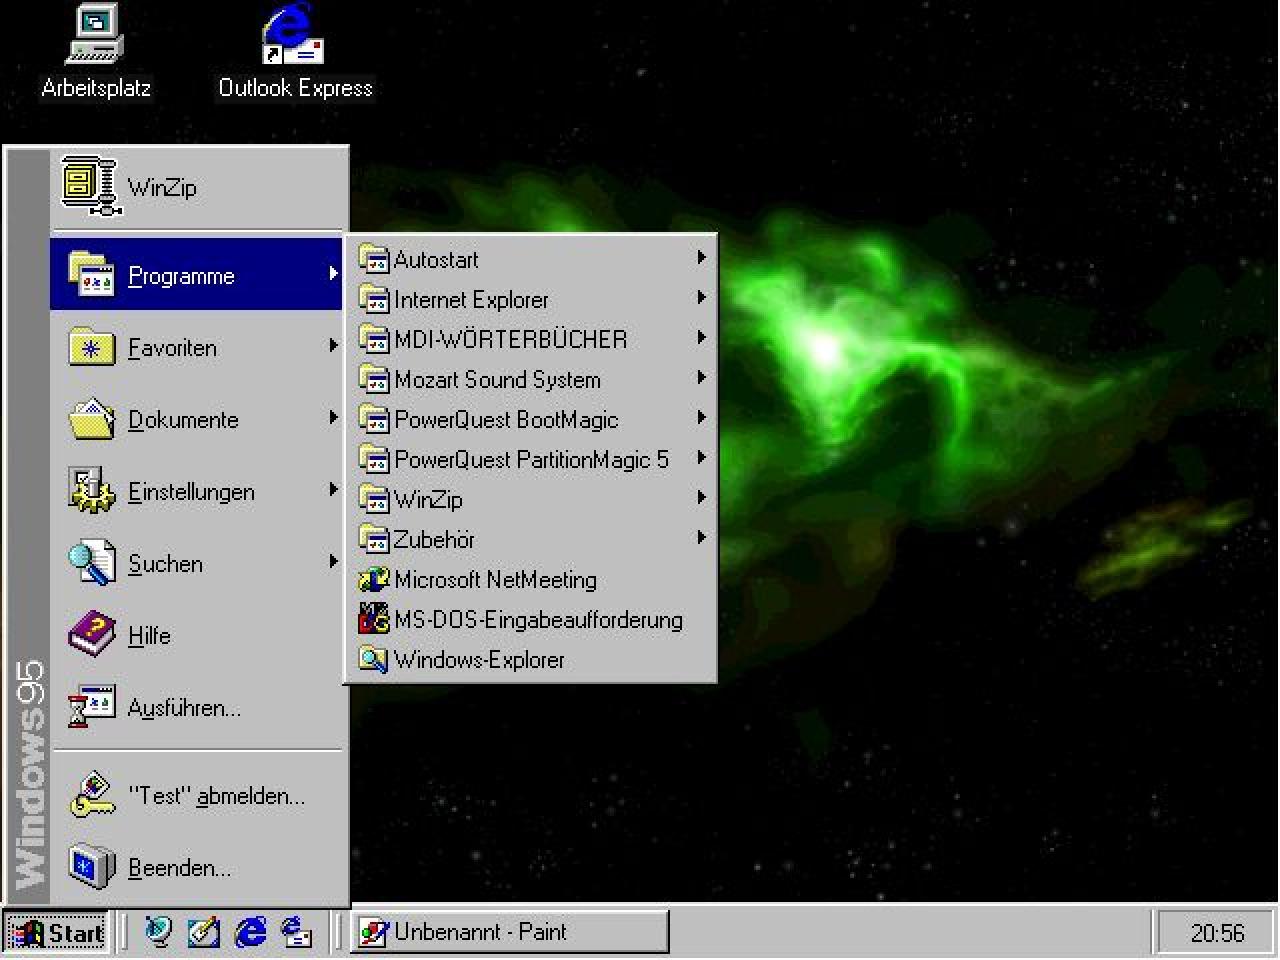
Task: Click the Windows-Explorer label
Action: pyautogui.click(x=479, y=659)
